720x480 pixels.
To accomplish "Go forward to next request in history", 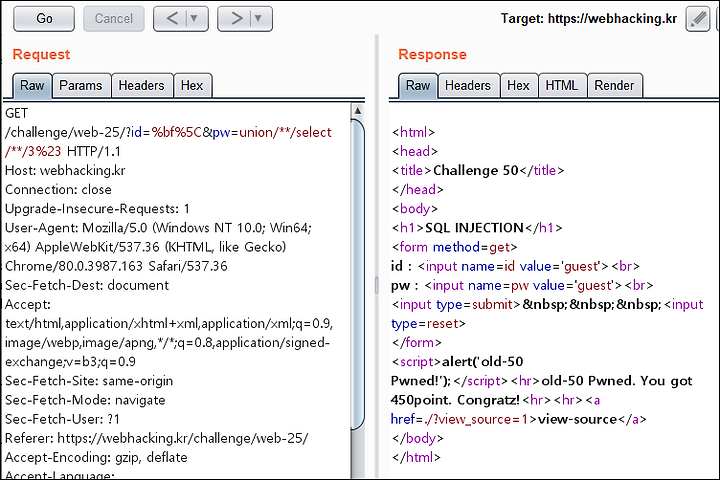I will click(x=236, y=19).
